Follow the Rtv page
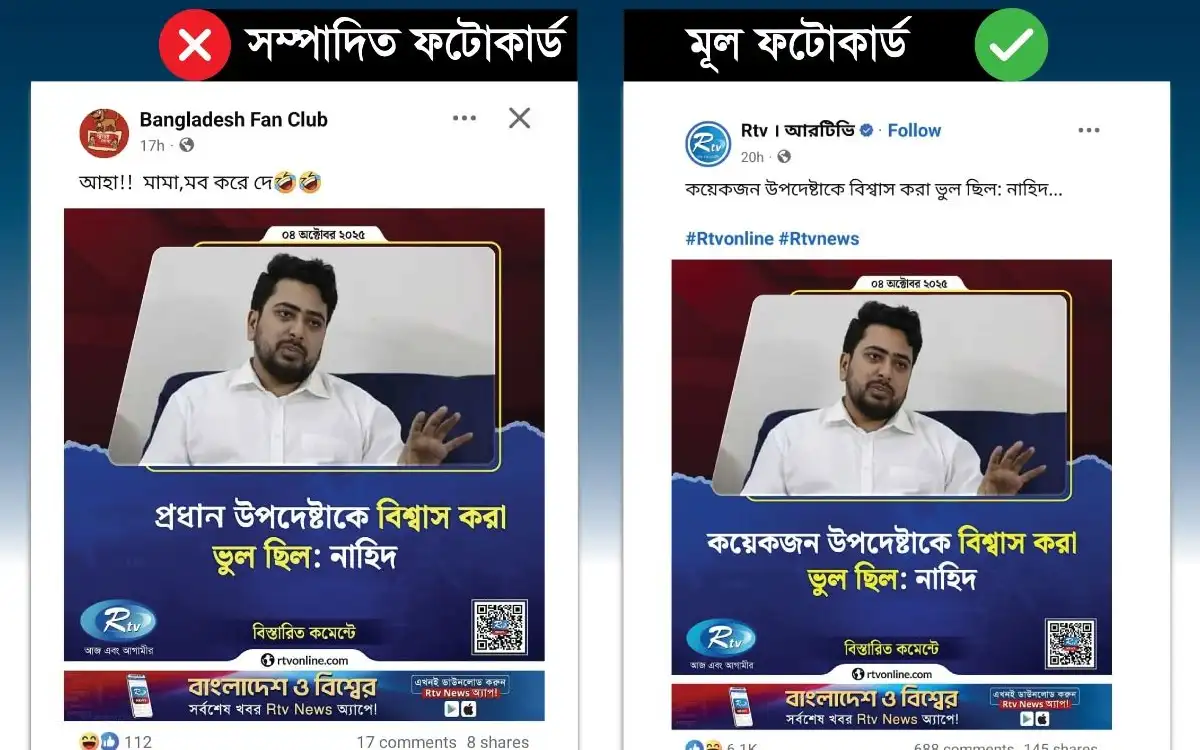The width and height of the screenshot is (1200, 750). coord(914,130)
